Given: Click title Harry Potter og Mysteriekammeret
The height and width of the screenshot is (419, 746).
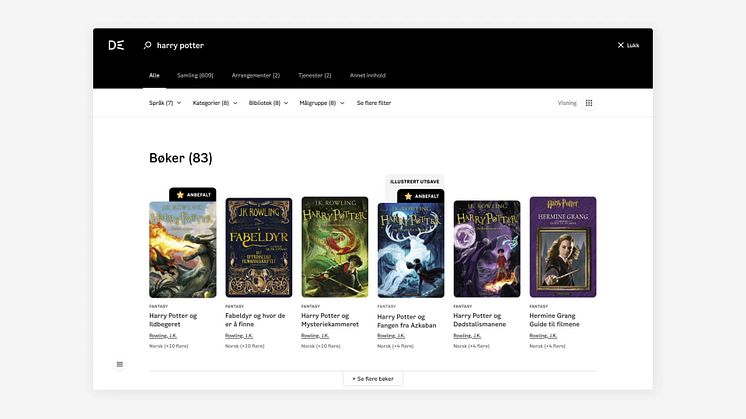Looking at the screenshot, I should pyautogui.click(x=330, y=320).
